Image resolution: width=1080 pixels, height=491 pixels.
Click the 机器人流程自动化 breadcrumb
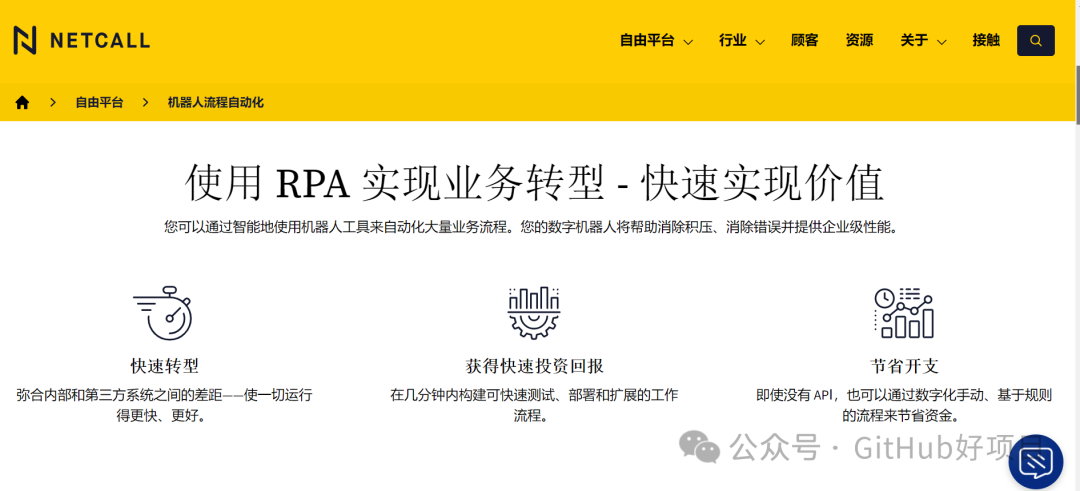click(216, 103)
